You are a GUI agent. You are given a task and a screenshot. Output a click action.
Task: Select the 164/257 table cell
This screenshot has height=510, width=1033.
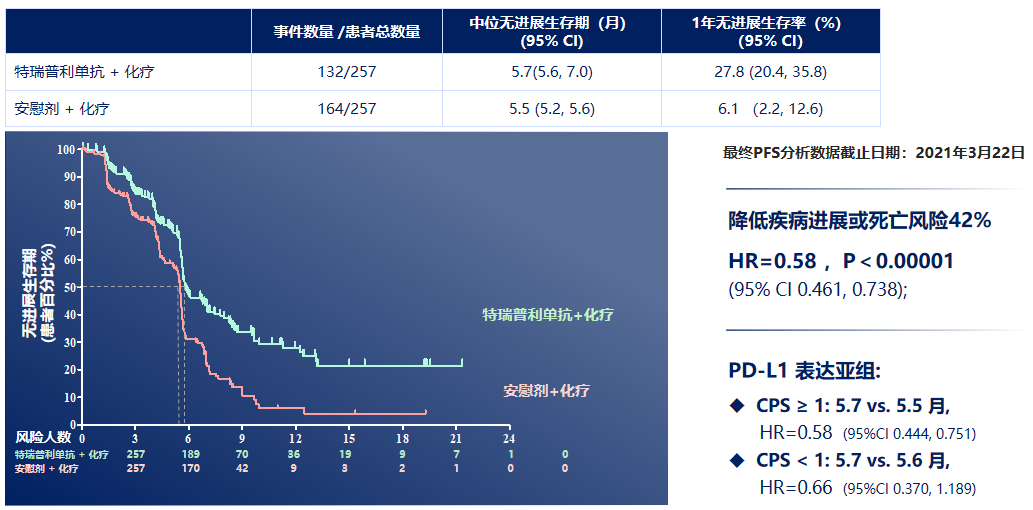[347, 109]
